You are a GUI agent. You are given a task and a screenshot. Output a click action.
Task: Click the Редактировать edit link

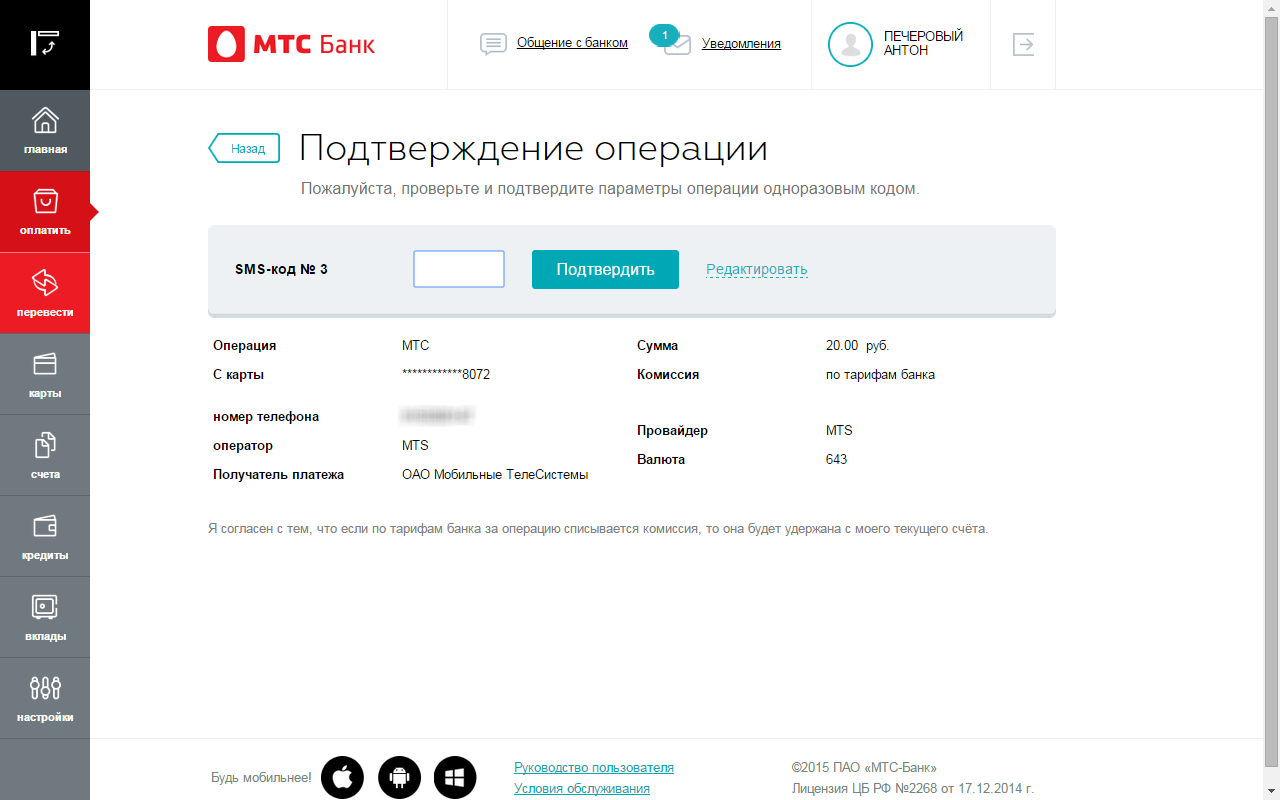[756, 269]
